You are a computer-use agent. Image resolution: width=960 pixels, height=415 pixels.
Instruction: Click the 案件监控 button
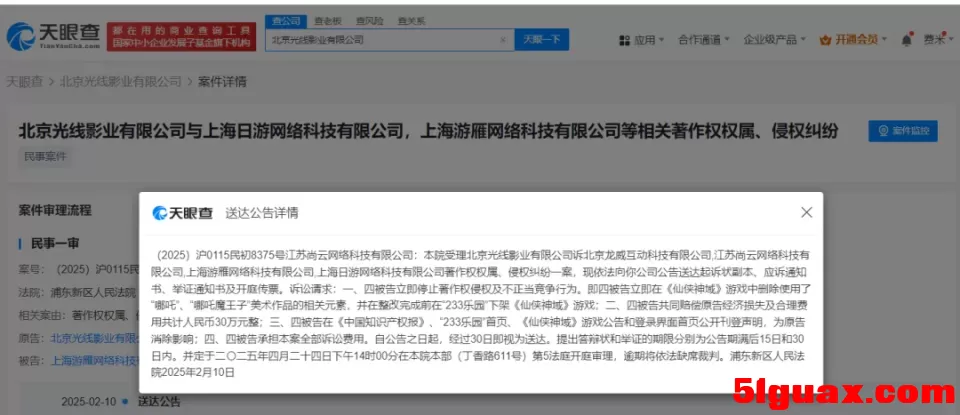click(x=903, y=131)
